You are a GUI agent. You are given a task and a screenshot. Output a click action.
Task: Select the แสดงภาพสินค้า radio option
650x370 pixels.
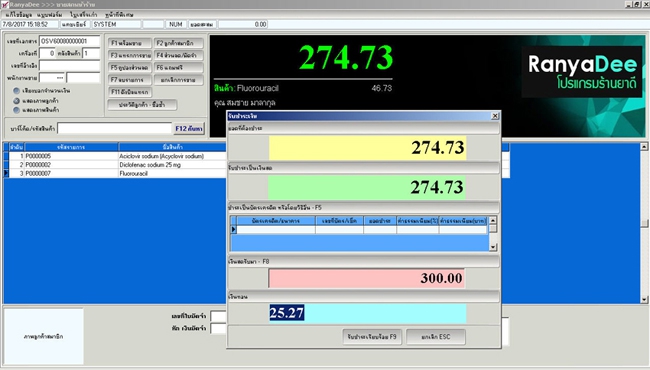tap(17, 110)
